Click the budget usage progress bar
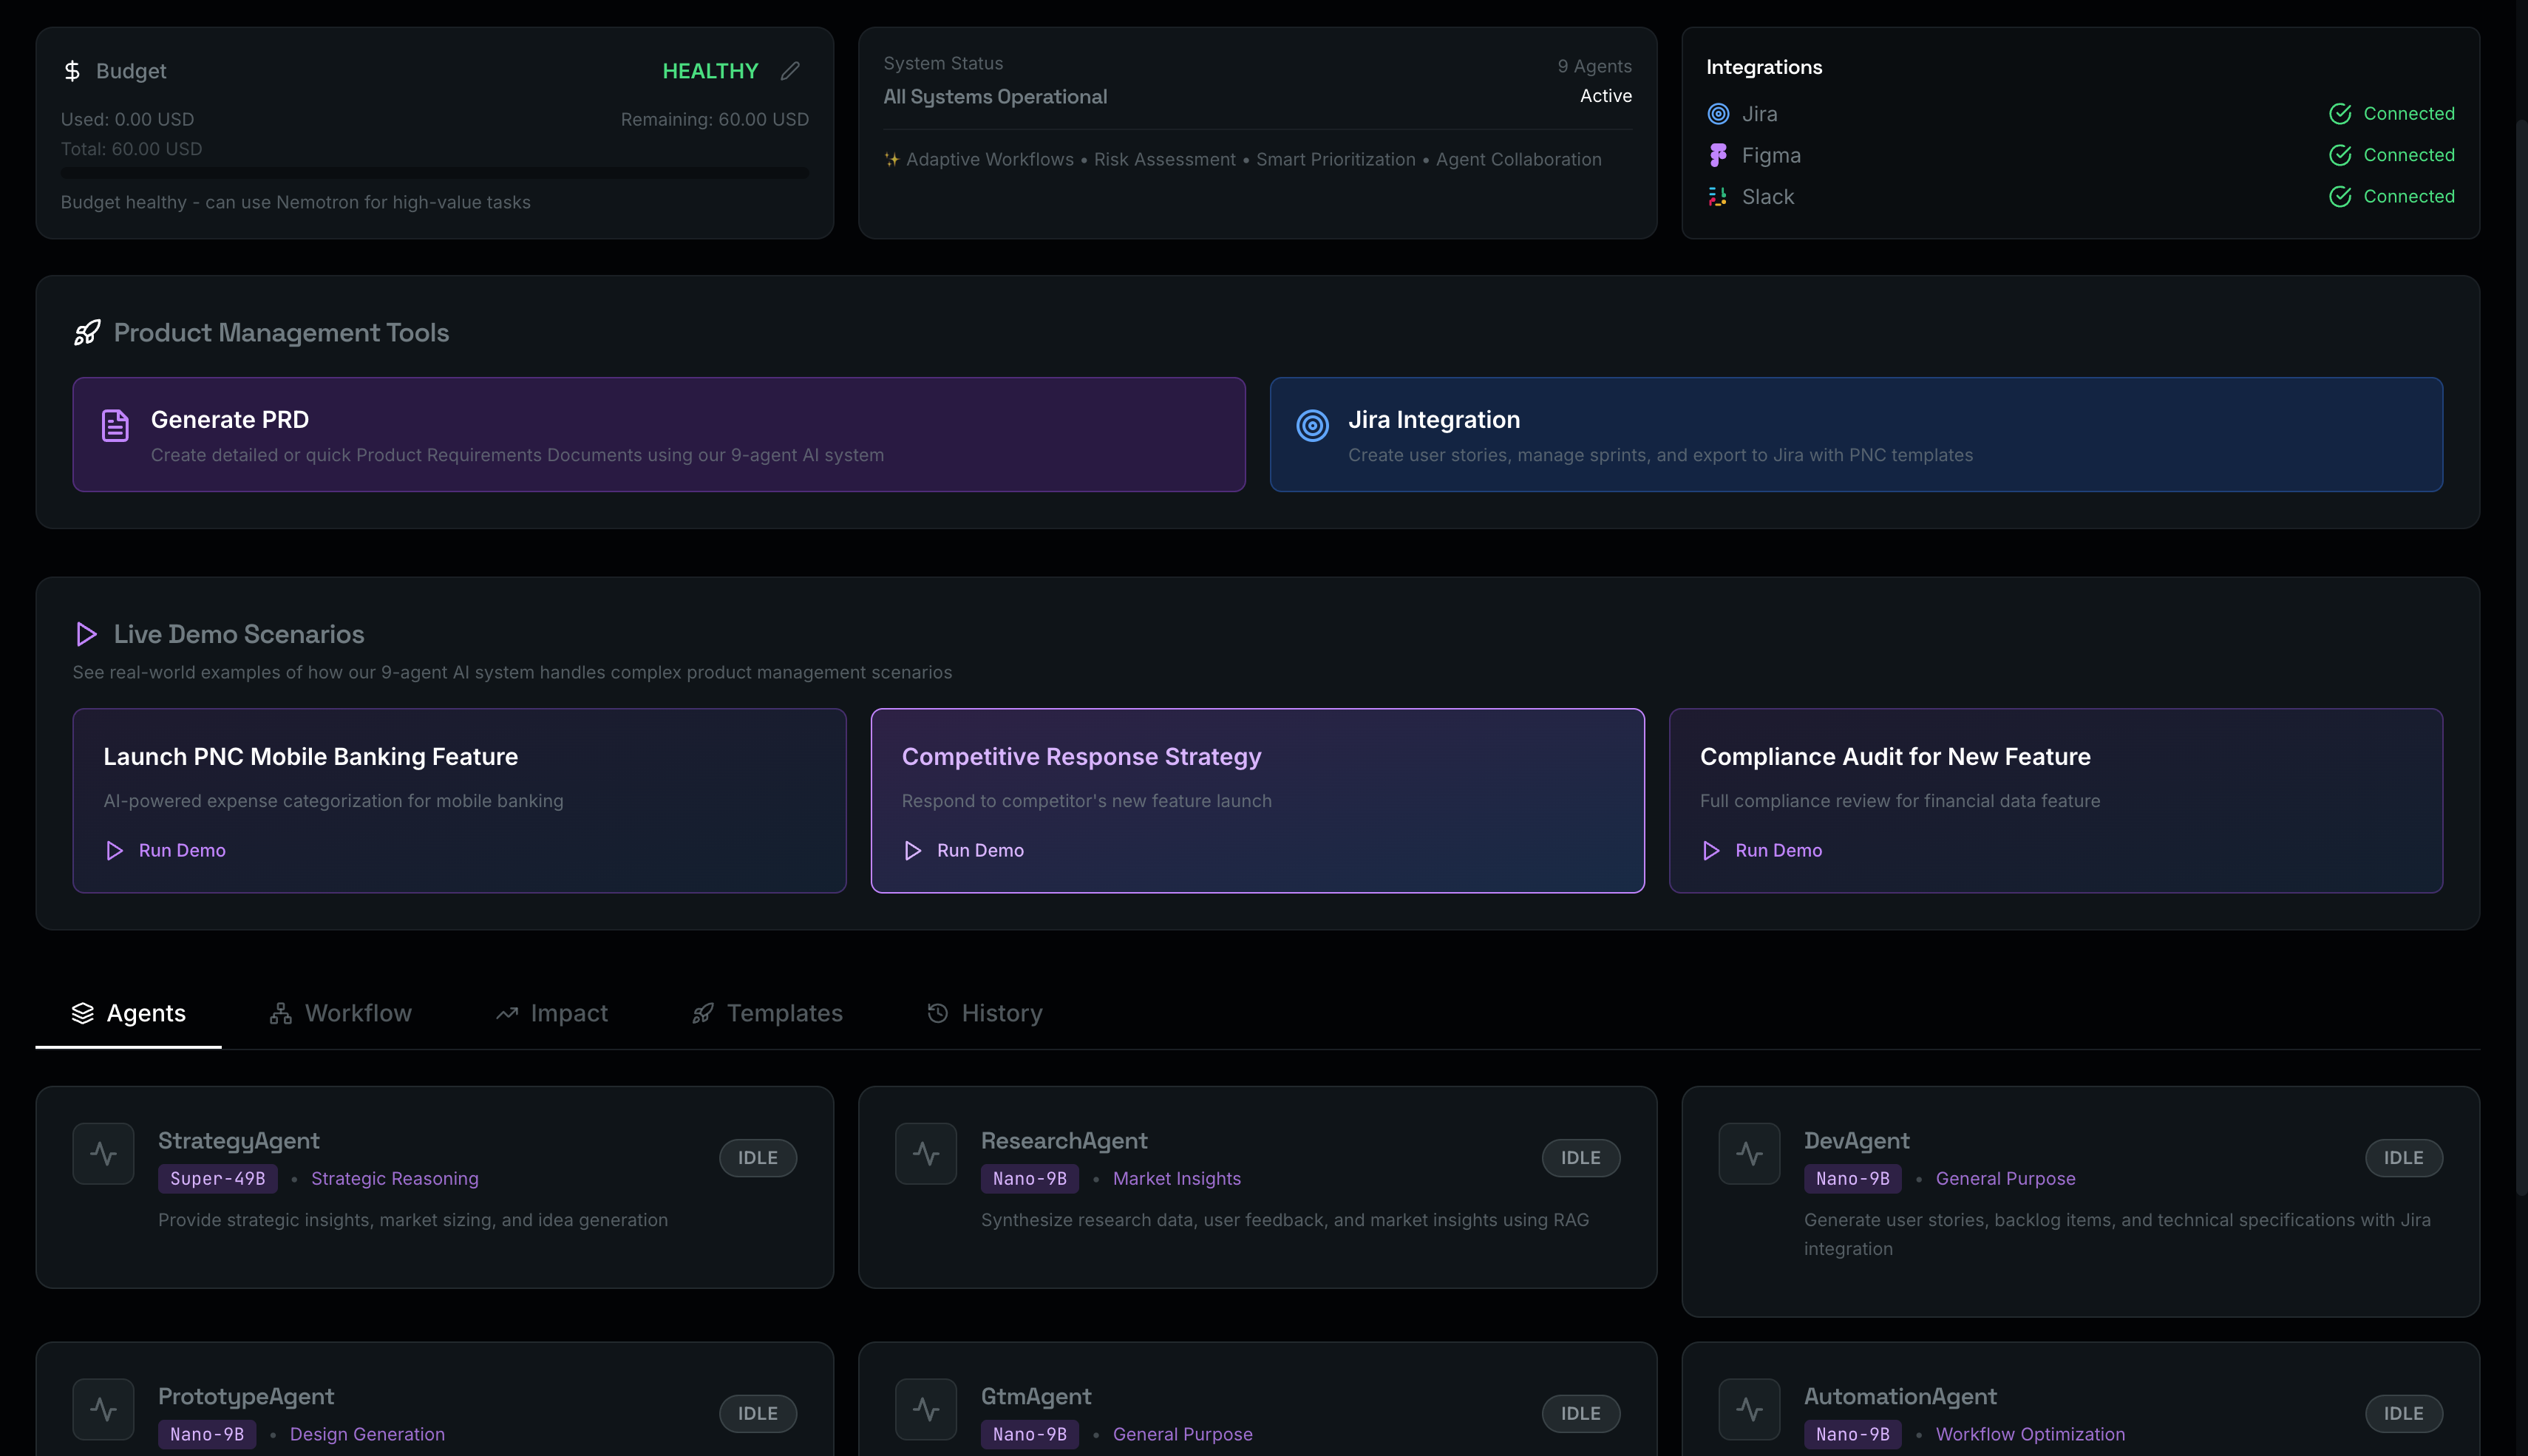Screen dimensions: 2528x1456 [x=434, y=173]
